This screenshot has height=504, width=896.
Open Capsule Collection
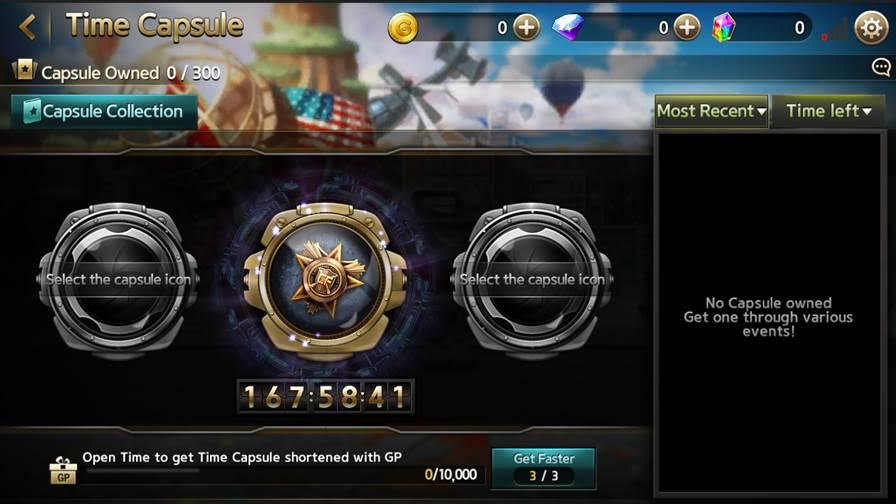(x=105, y=111)
